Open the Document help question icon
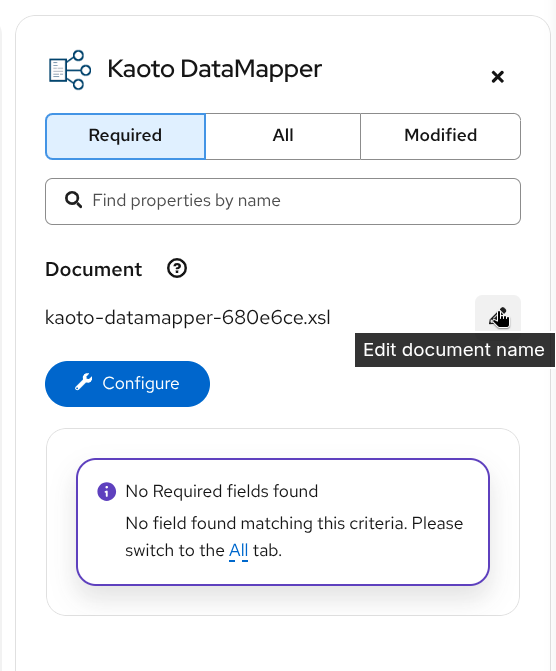This screenshot has width=556, height=671. (x=177, y=269)
